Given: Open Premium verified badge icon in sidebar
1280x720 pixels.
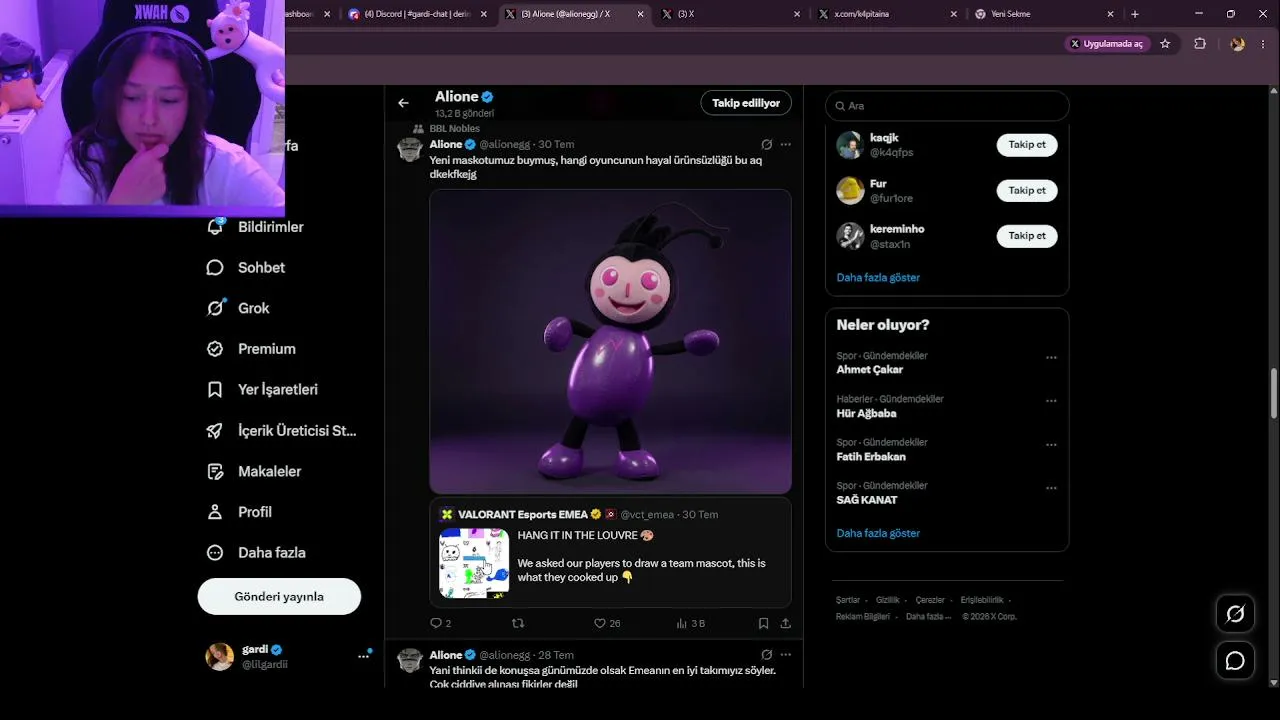Looking at the screenshot, I should point(215,349).
